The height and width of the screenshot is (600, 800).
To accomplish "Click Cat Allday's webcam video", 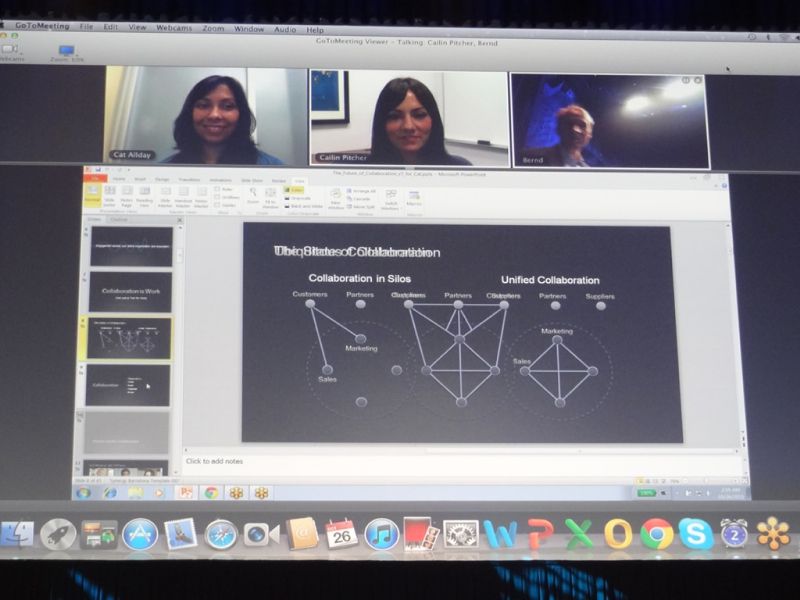I will 206,116.
